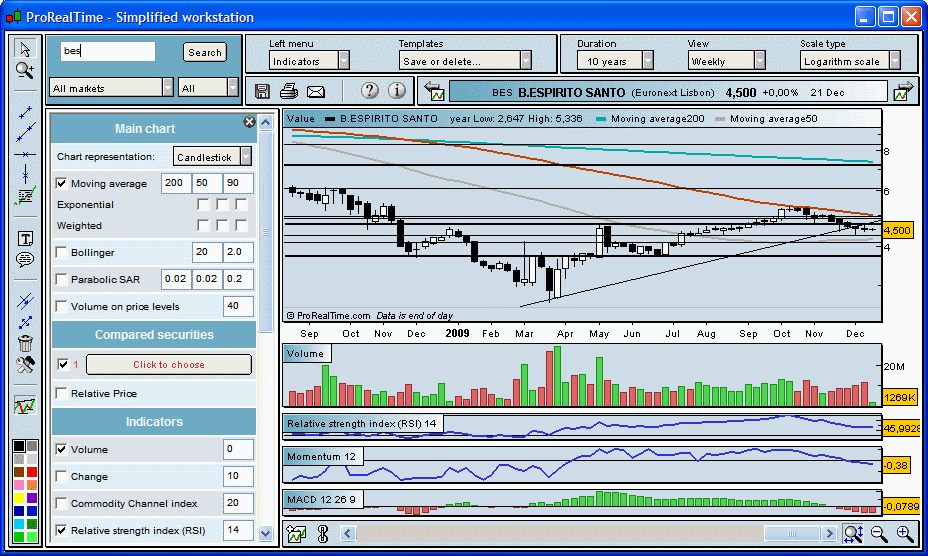
Task: Click the Bollinger period field showing 20
Action: pyautogui.click(x=207, y=252)
